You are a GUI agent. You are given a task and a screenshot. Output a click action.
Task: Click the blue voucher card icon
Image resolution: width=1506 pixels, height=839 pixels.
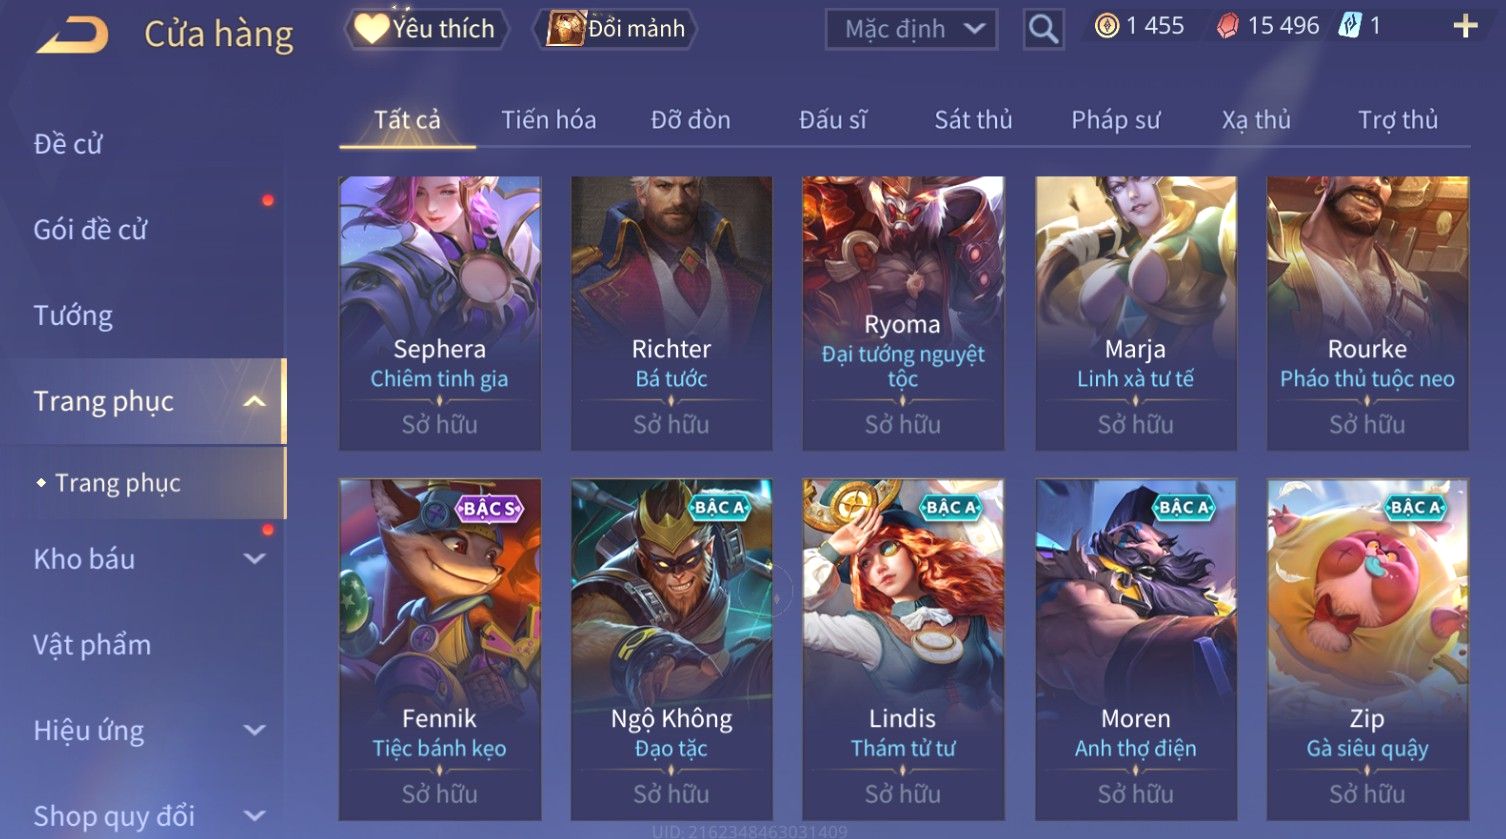tap(1350, 26)
